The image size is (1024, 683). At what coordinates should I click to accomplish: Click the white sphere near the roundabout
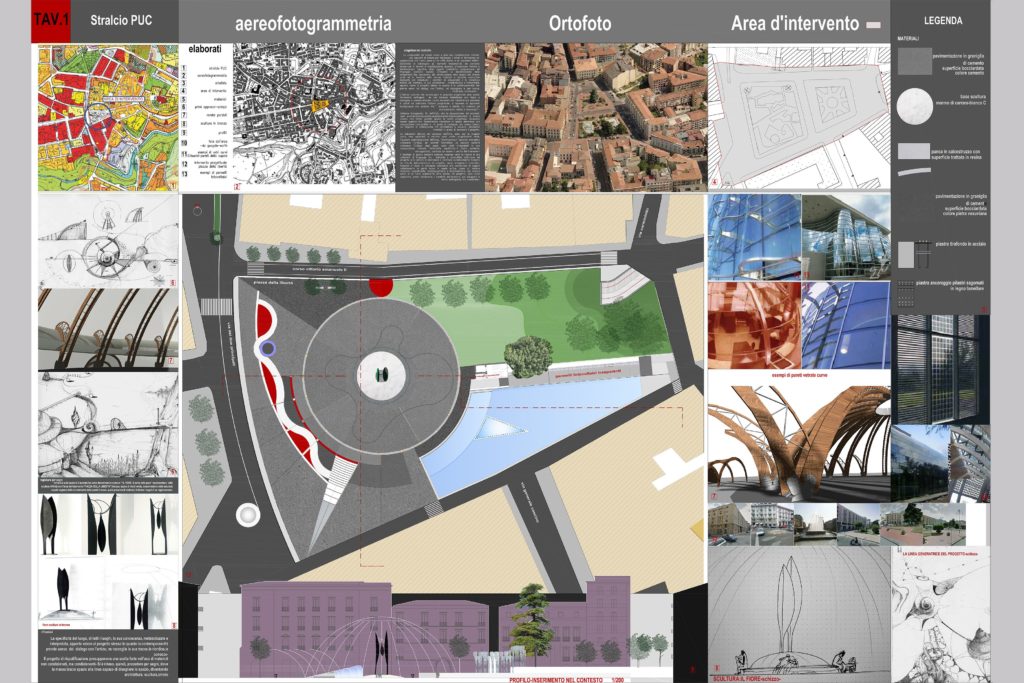click(x=248, y=516)
